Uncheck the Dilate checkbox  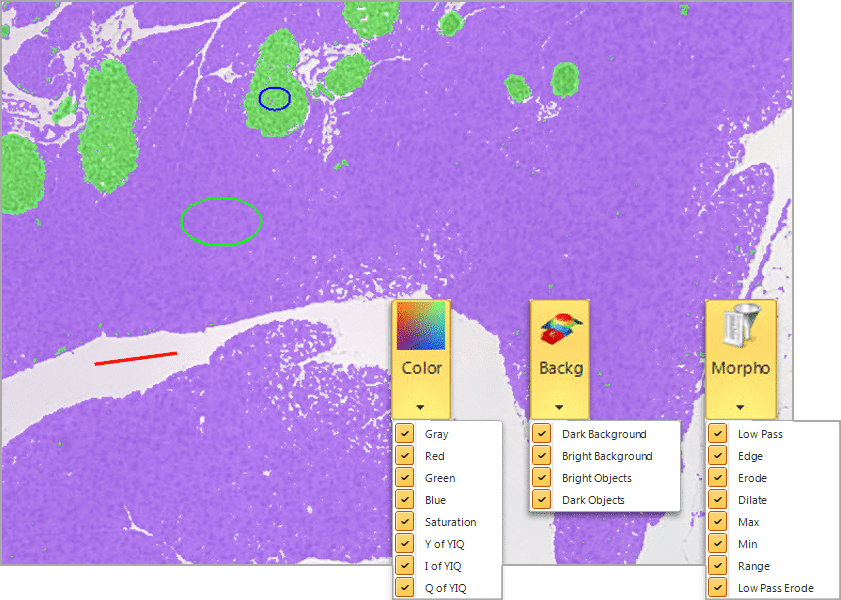[718, 500]
